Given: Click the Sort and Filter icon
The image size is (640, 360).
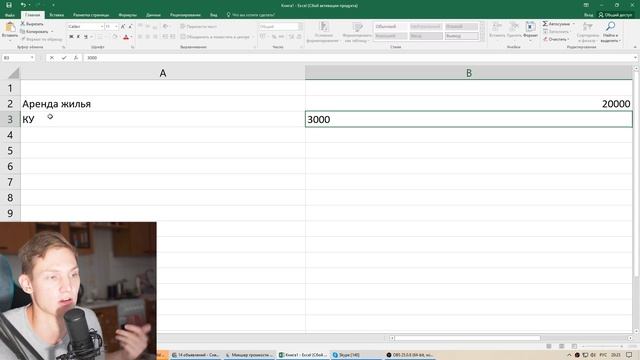Looking at the screenshot, I should (587, 27).
